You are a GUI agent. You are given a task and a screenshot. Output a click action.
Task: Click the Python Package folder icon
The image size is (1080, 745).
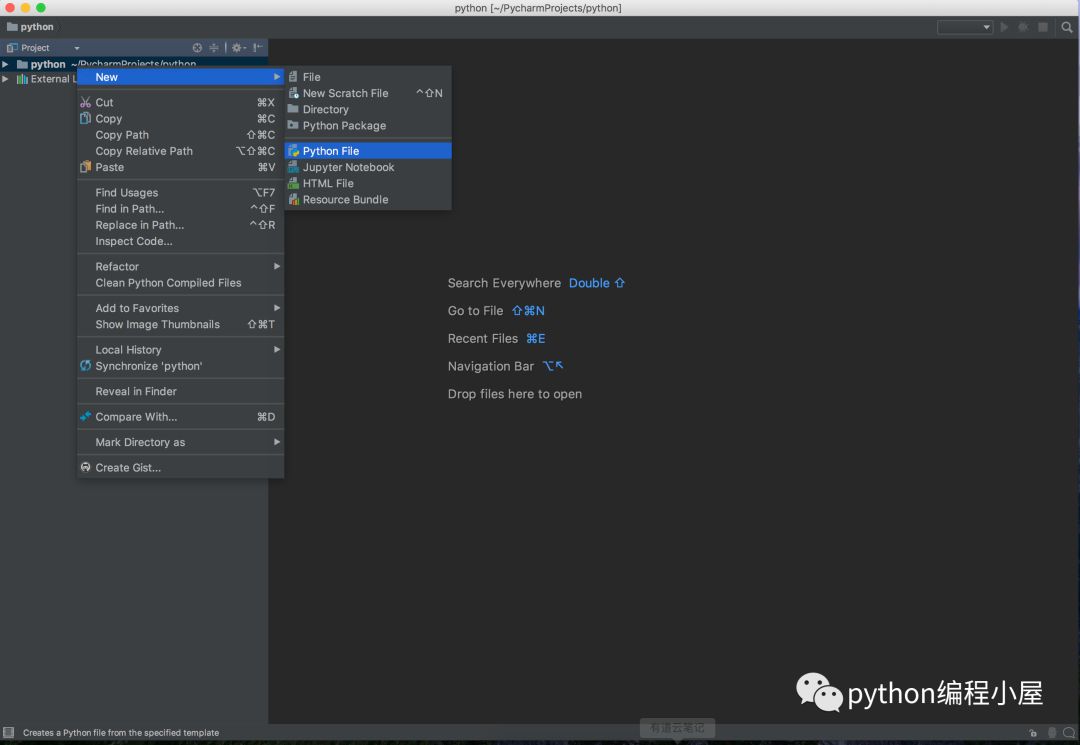293,125
